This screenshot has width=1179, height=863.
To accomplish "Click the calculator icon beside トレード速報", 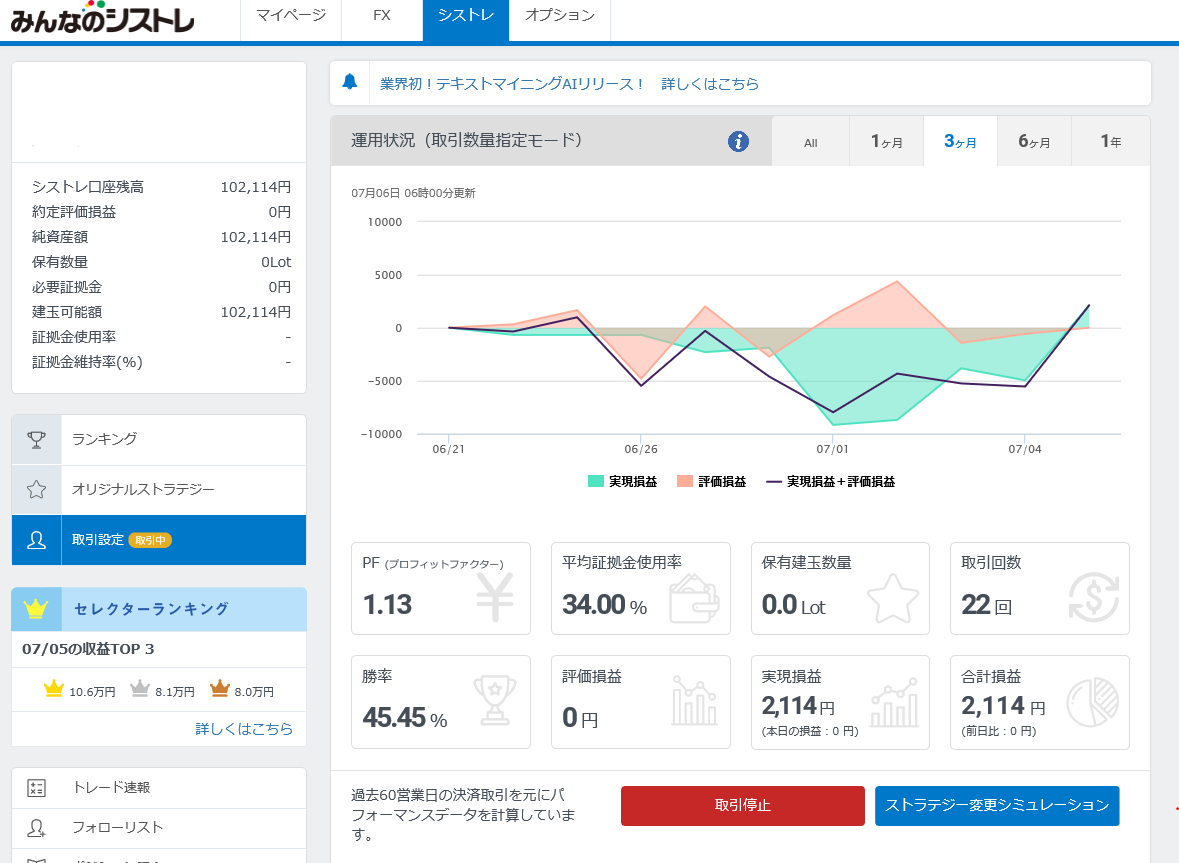I will pyautogui.click(x=36, y=788).
